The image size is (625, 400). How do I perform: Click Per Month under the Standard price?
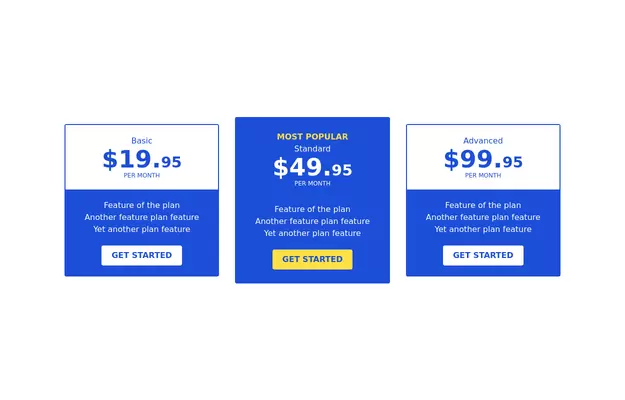pos(312,184)
